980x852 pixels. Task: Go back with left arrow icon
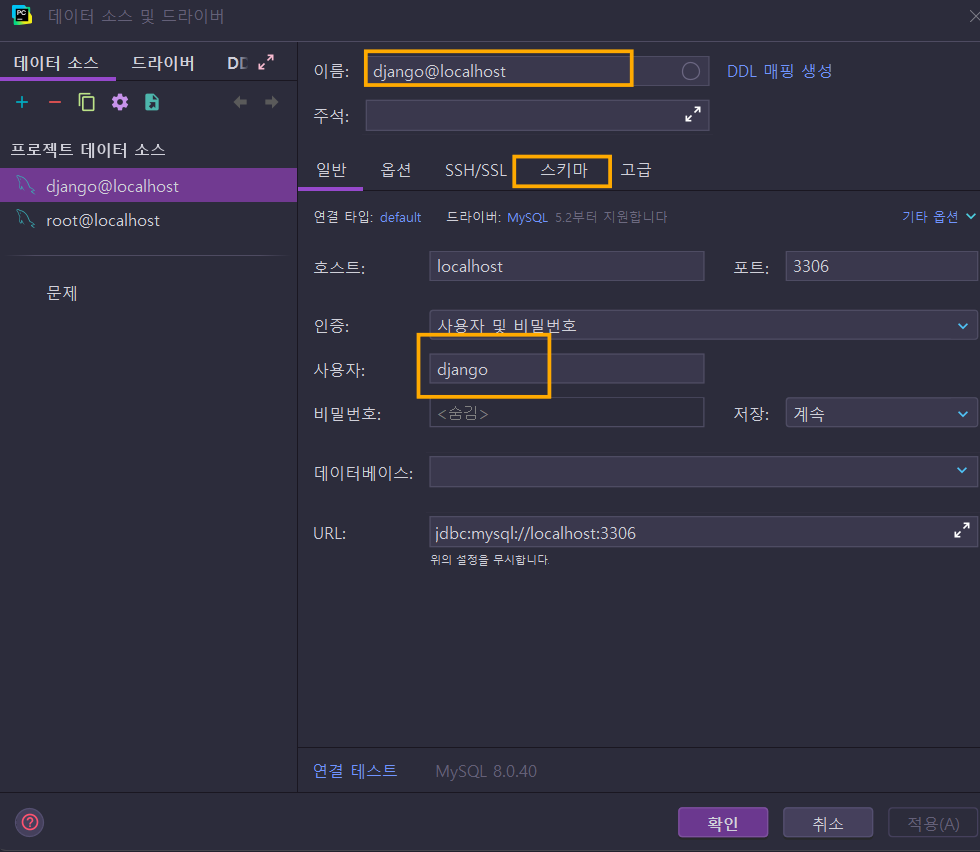[240, 102]
